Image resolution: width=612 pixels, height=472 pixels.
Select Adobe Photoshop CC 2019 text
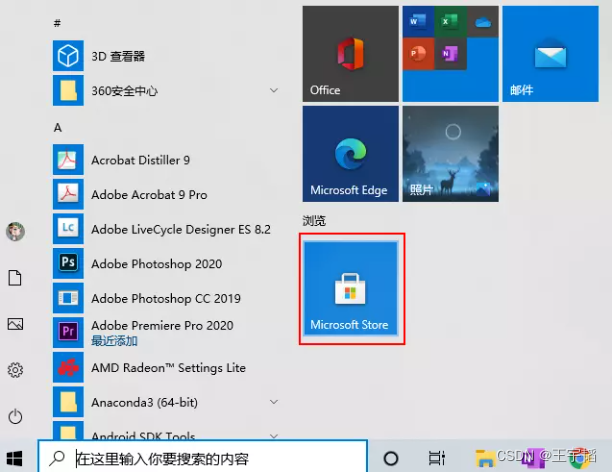click(166, 299)
